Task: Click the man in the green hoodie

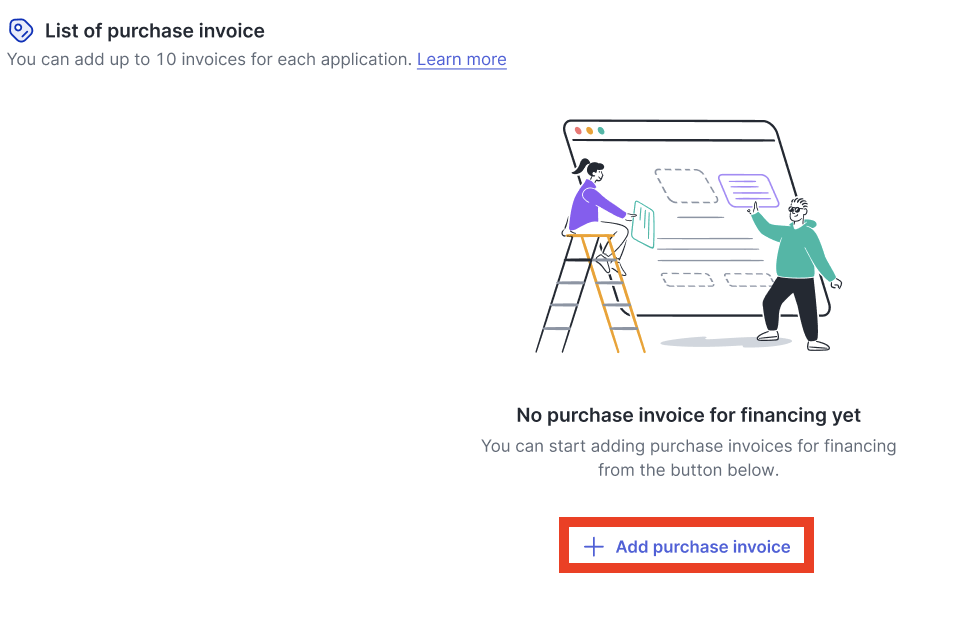Action: 795,273
